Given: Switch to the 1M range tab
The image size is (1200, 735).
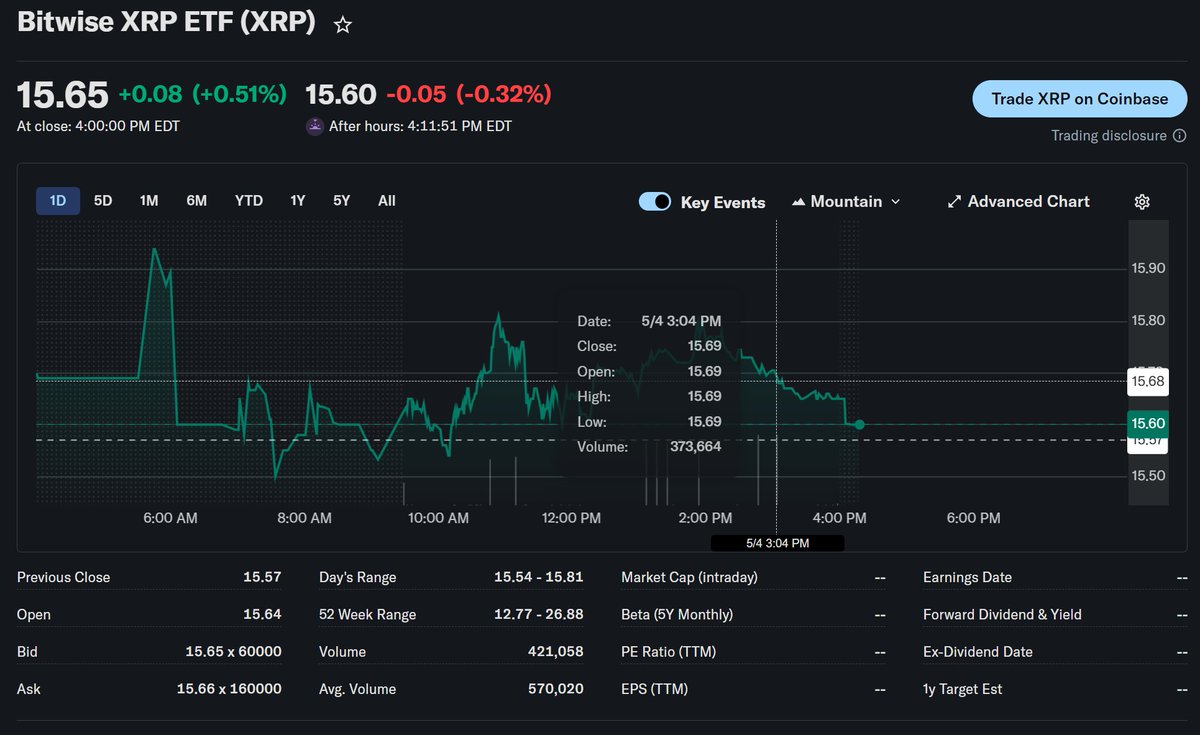Looking at the screenshot, I should click(149, 201).
